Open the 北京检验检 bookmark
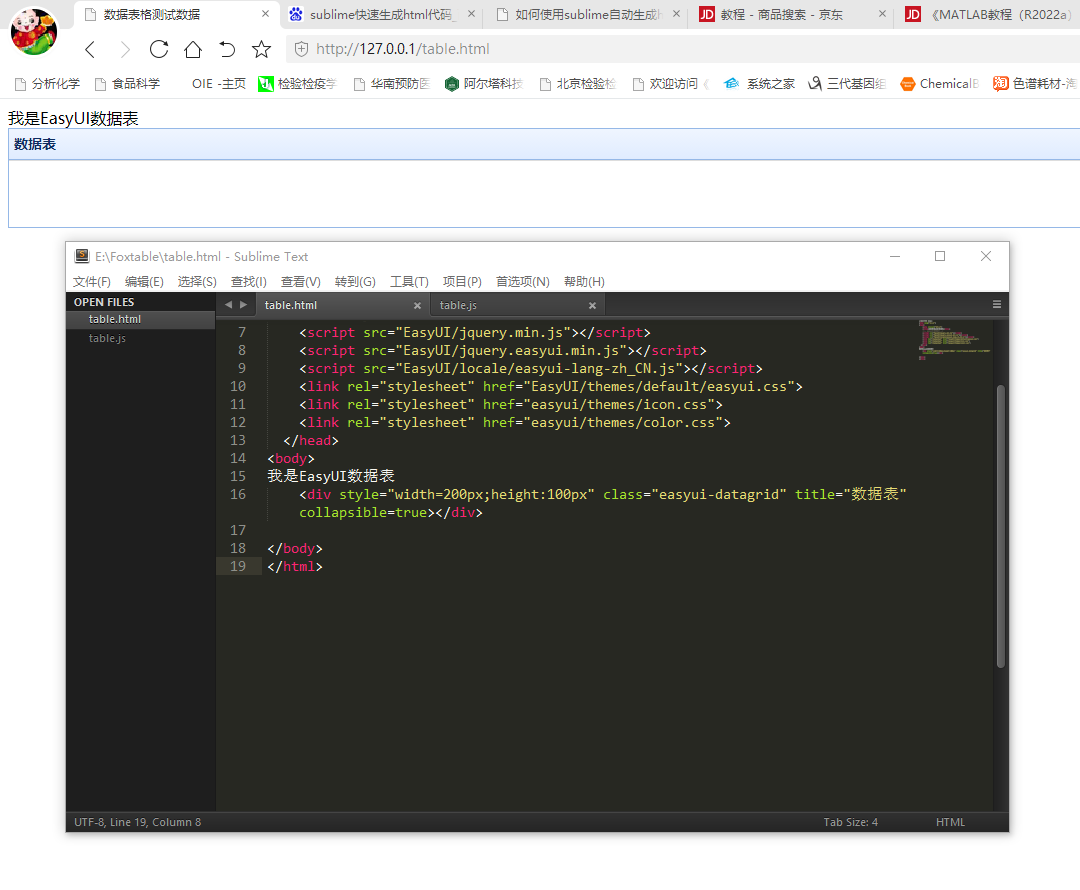 tap(577, 84)
